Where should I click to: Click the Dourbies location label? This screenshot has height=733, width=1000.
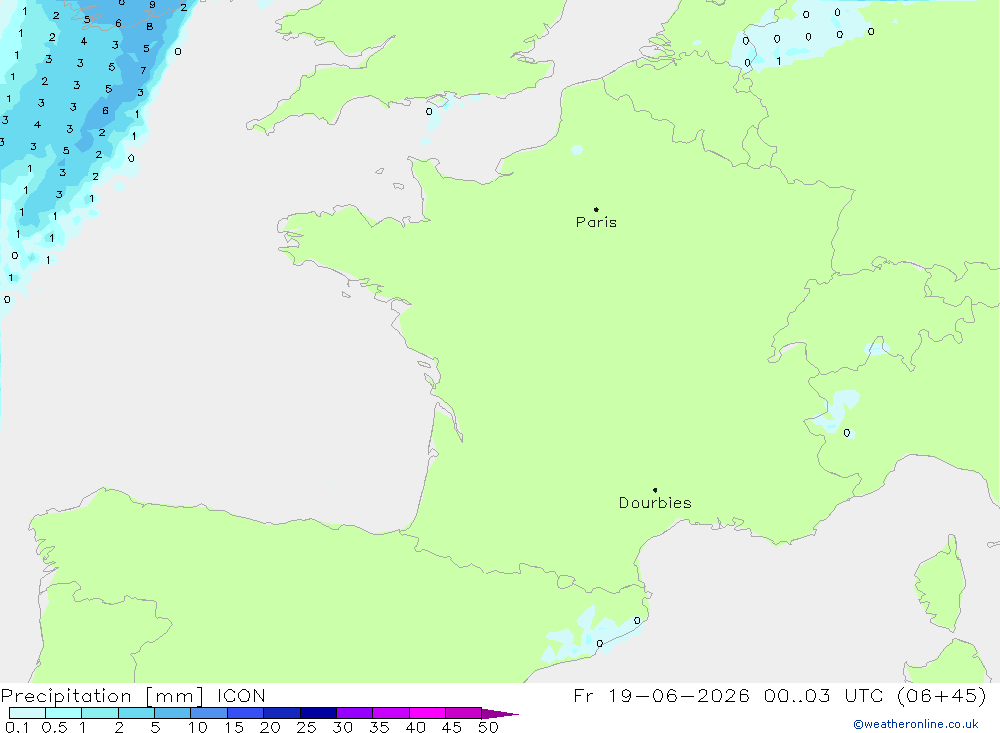[655, 503]
